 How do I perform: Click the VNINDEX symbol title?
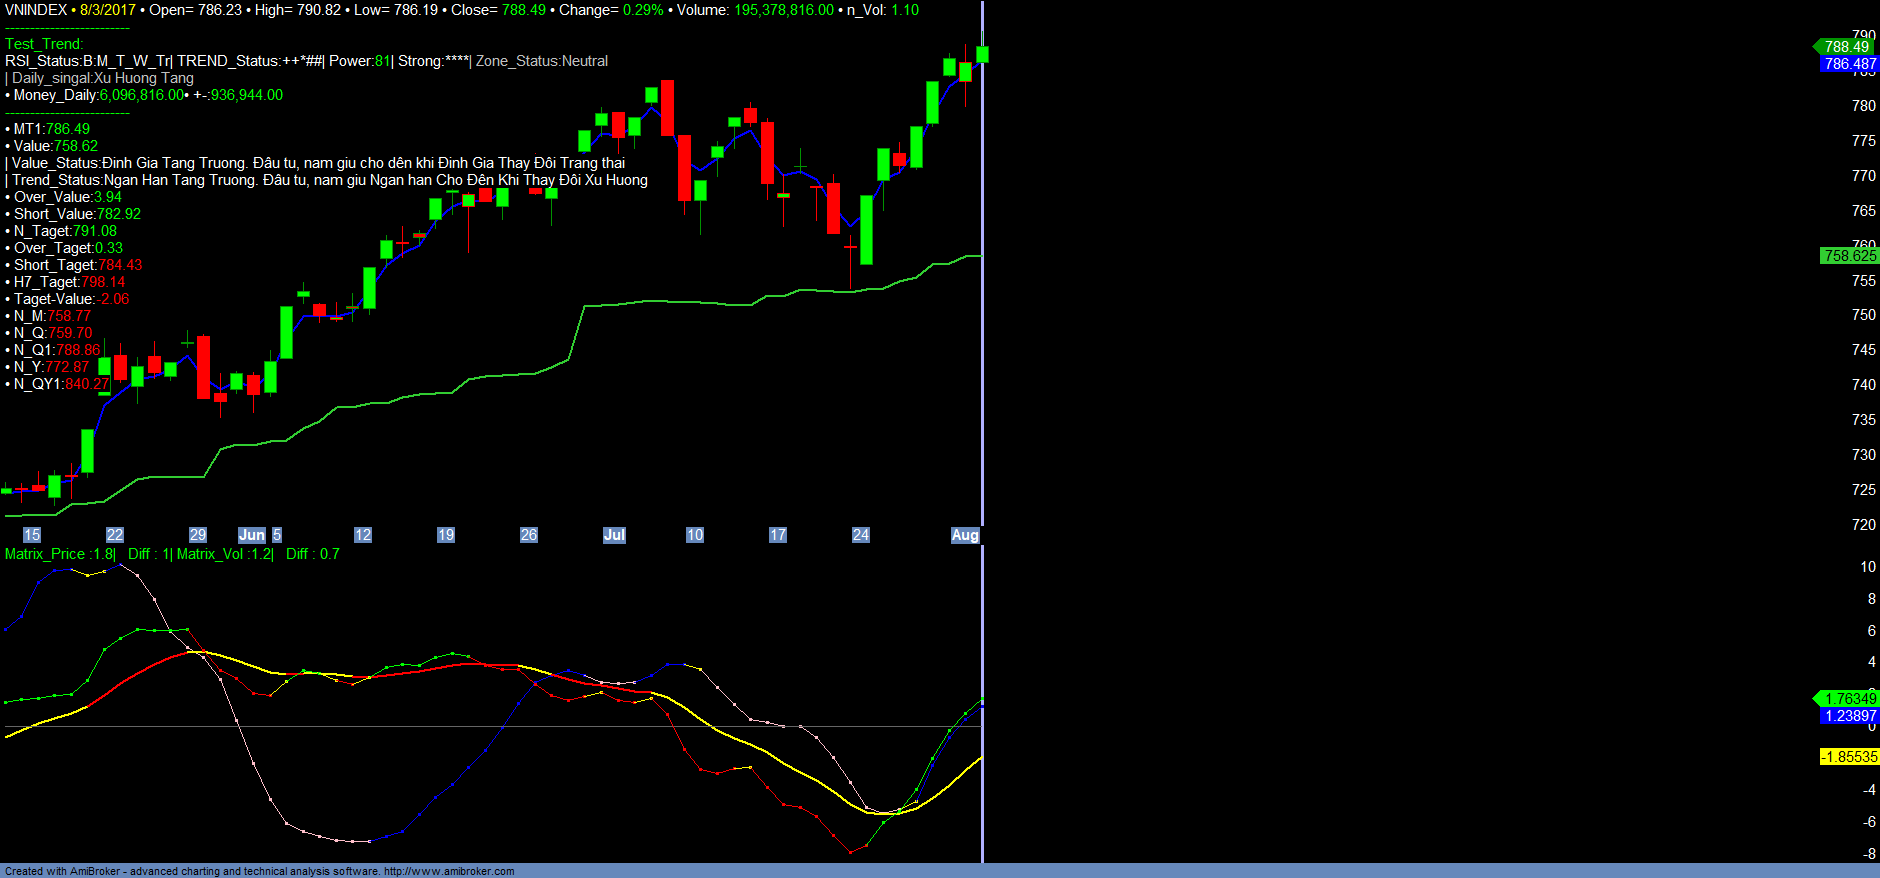pos(36,10)
